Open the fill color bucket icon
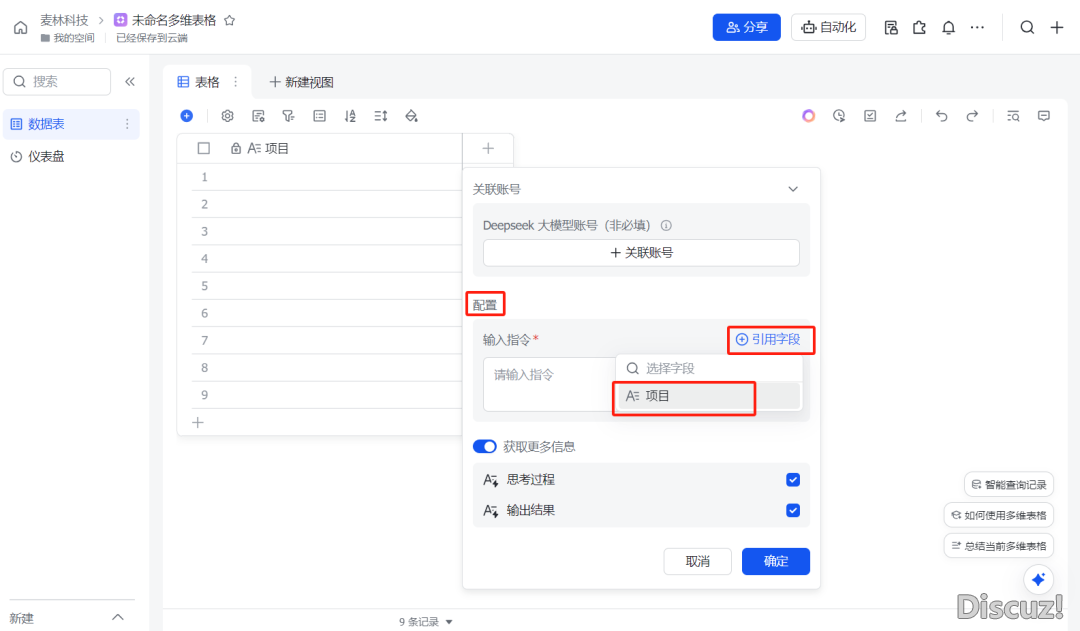This screenshot has width=1080, height=631. click(x=411, y=116)
